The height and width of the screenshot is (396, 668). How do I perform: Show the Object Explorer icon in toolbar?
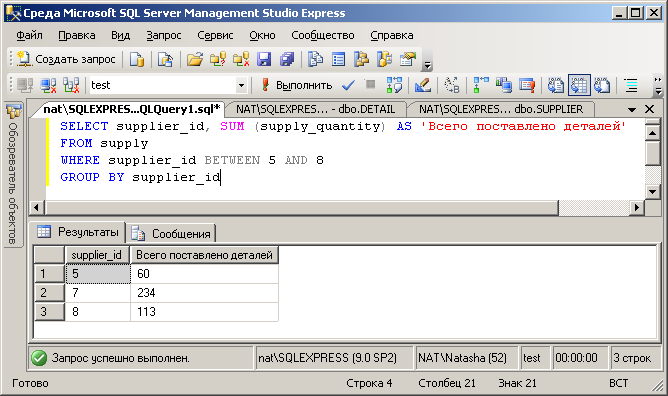(361, 59)
